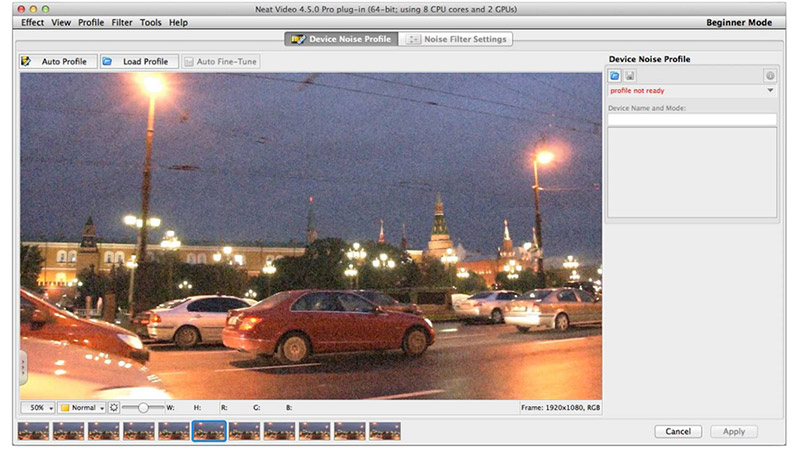
Task: Open the 50% zoom level dropdown
Action: click(x=38, y=408)
